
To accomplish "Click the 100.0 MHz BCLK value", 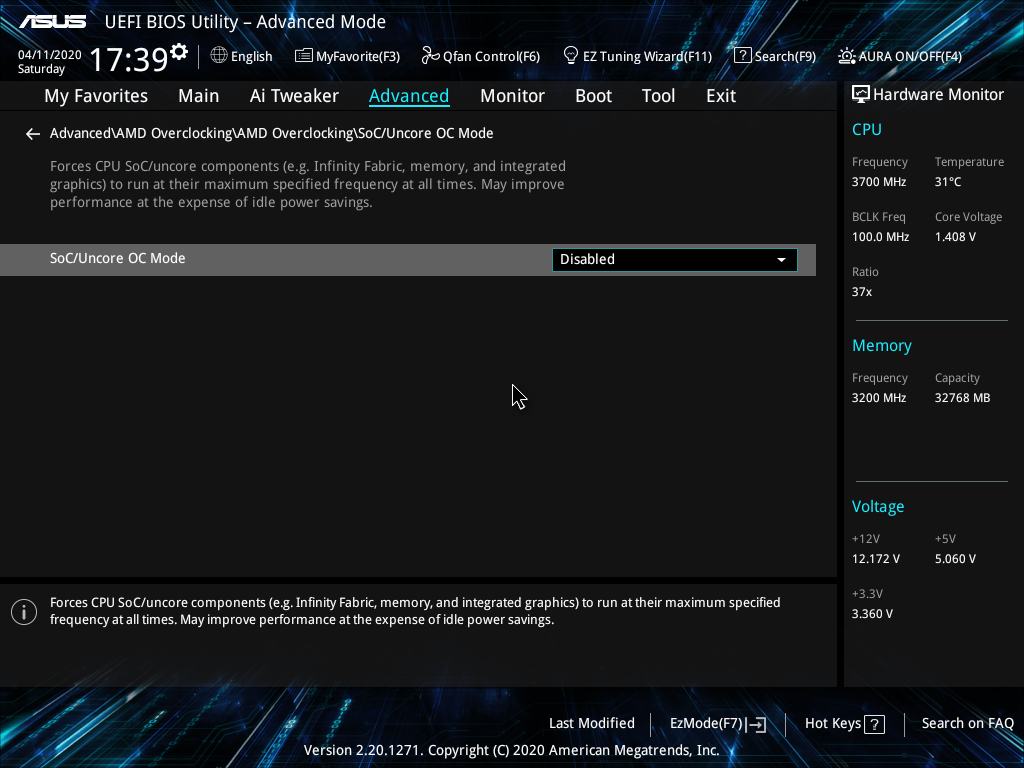I will (880, 237).
